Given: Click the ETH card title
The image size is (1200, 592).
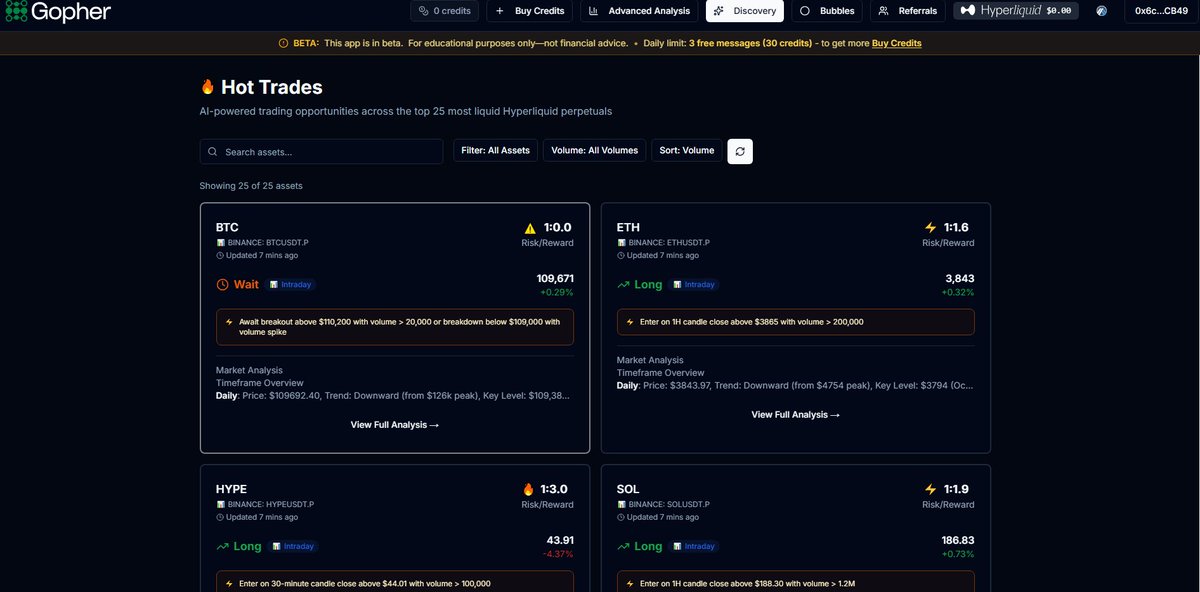Looking at the screenshot, I should pos(628,227).
